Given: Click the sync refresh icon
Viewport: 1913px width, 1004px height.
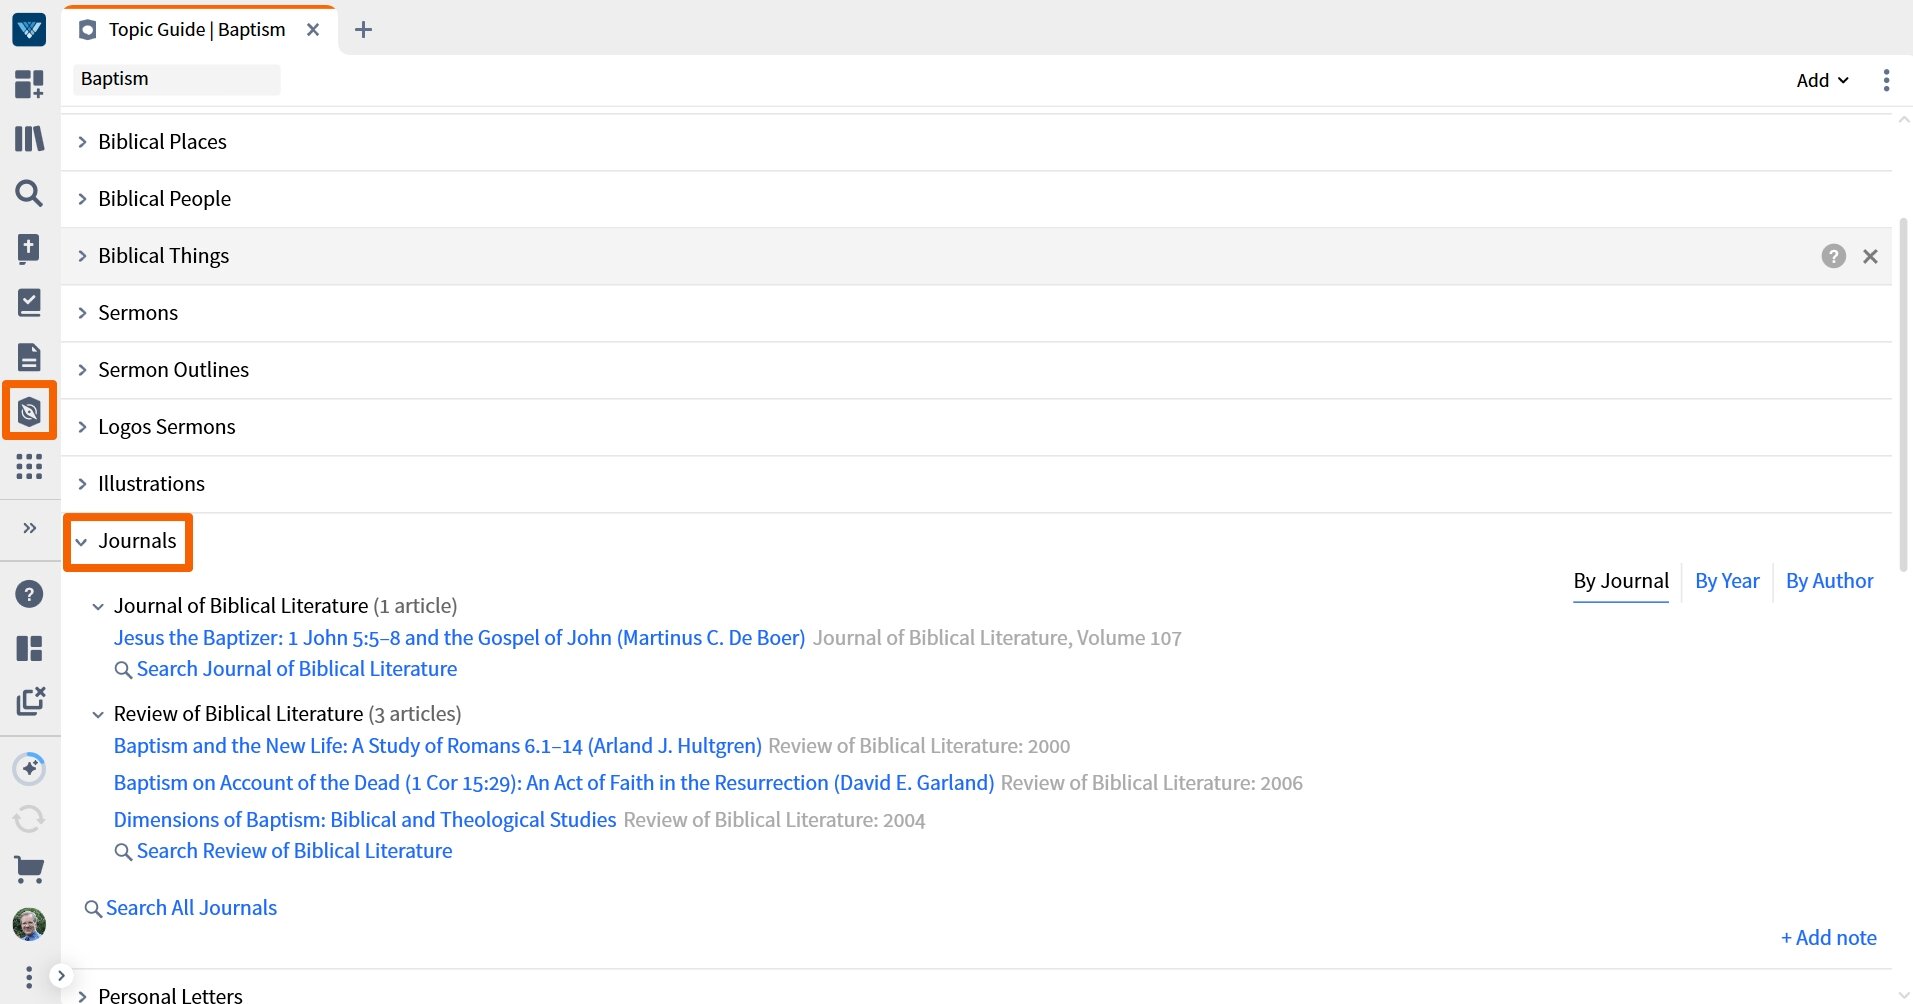Looking at the screenshot, I should coord(29,819).
